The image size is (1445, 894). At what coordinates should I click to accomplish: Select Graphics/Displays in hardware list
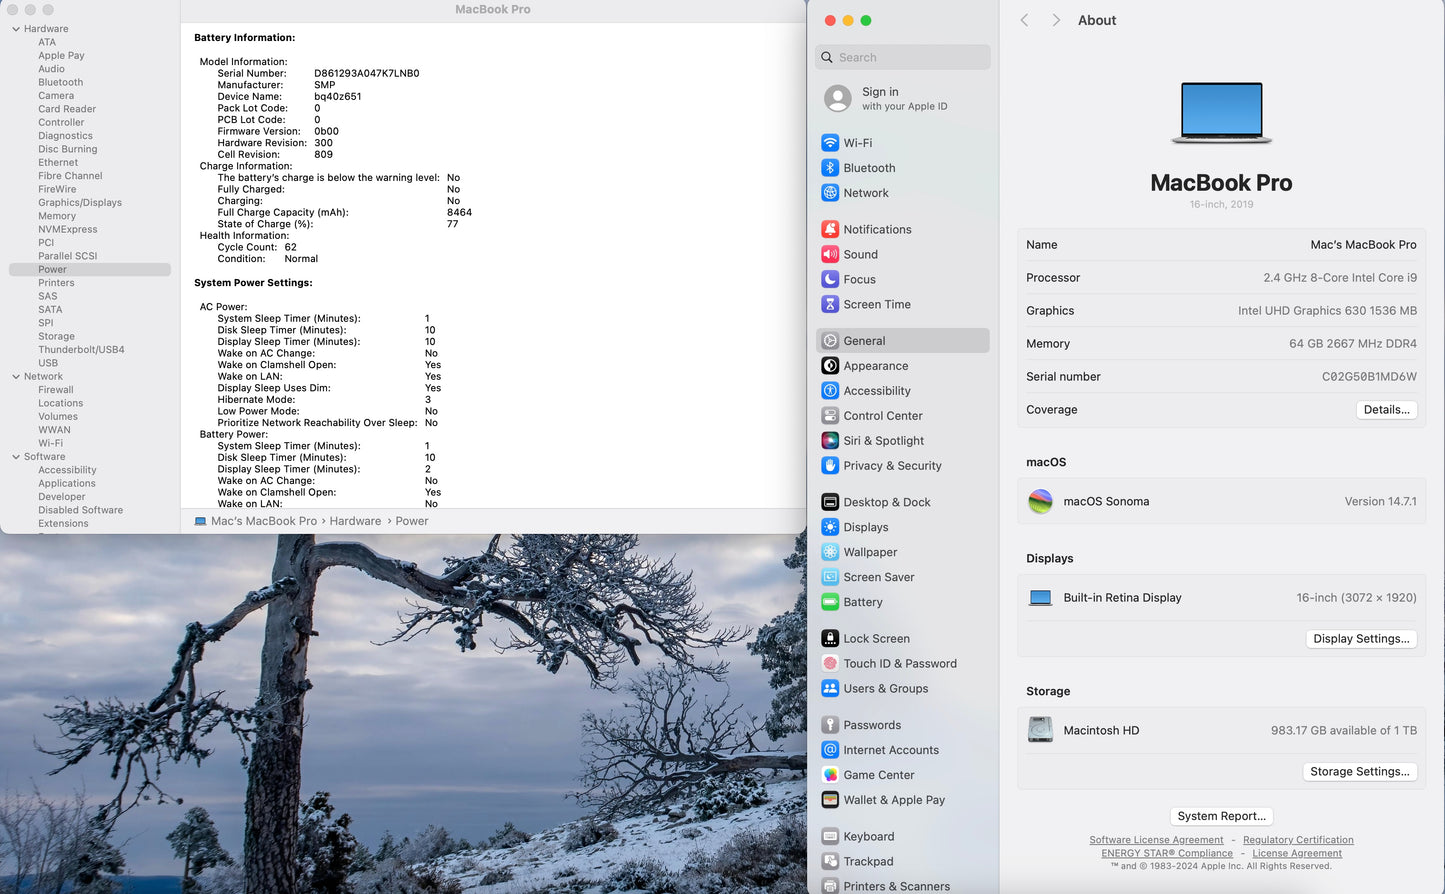(80, 203)
